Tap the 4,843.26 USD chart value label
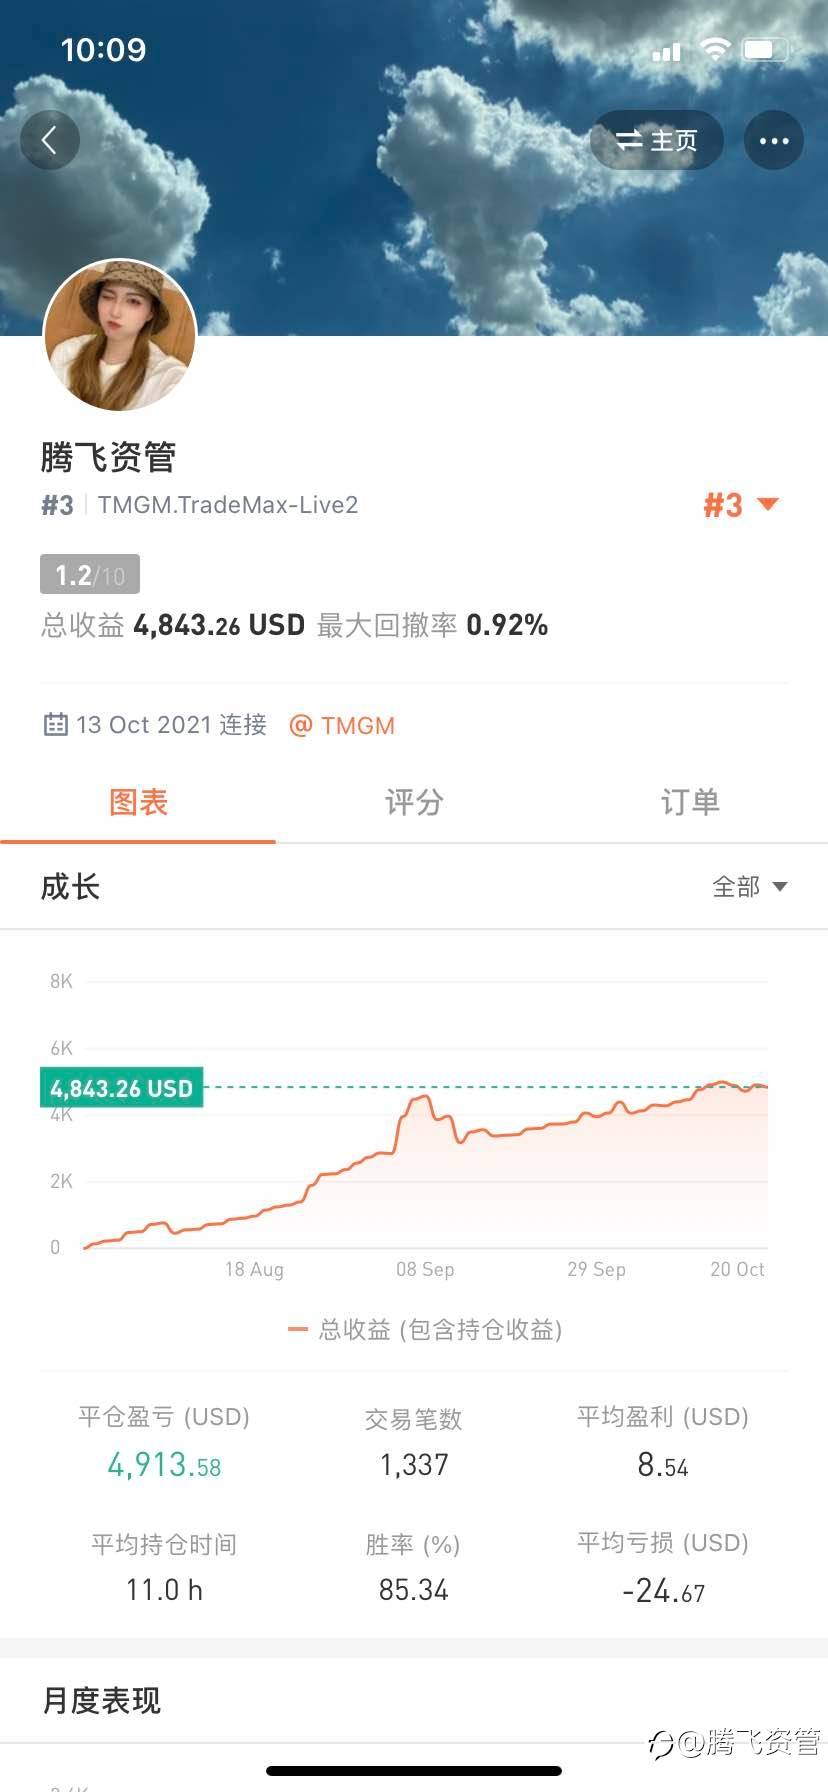This screenshot has width=828, height=1792. 121,1088
